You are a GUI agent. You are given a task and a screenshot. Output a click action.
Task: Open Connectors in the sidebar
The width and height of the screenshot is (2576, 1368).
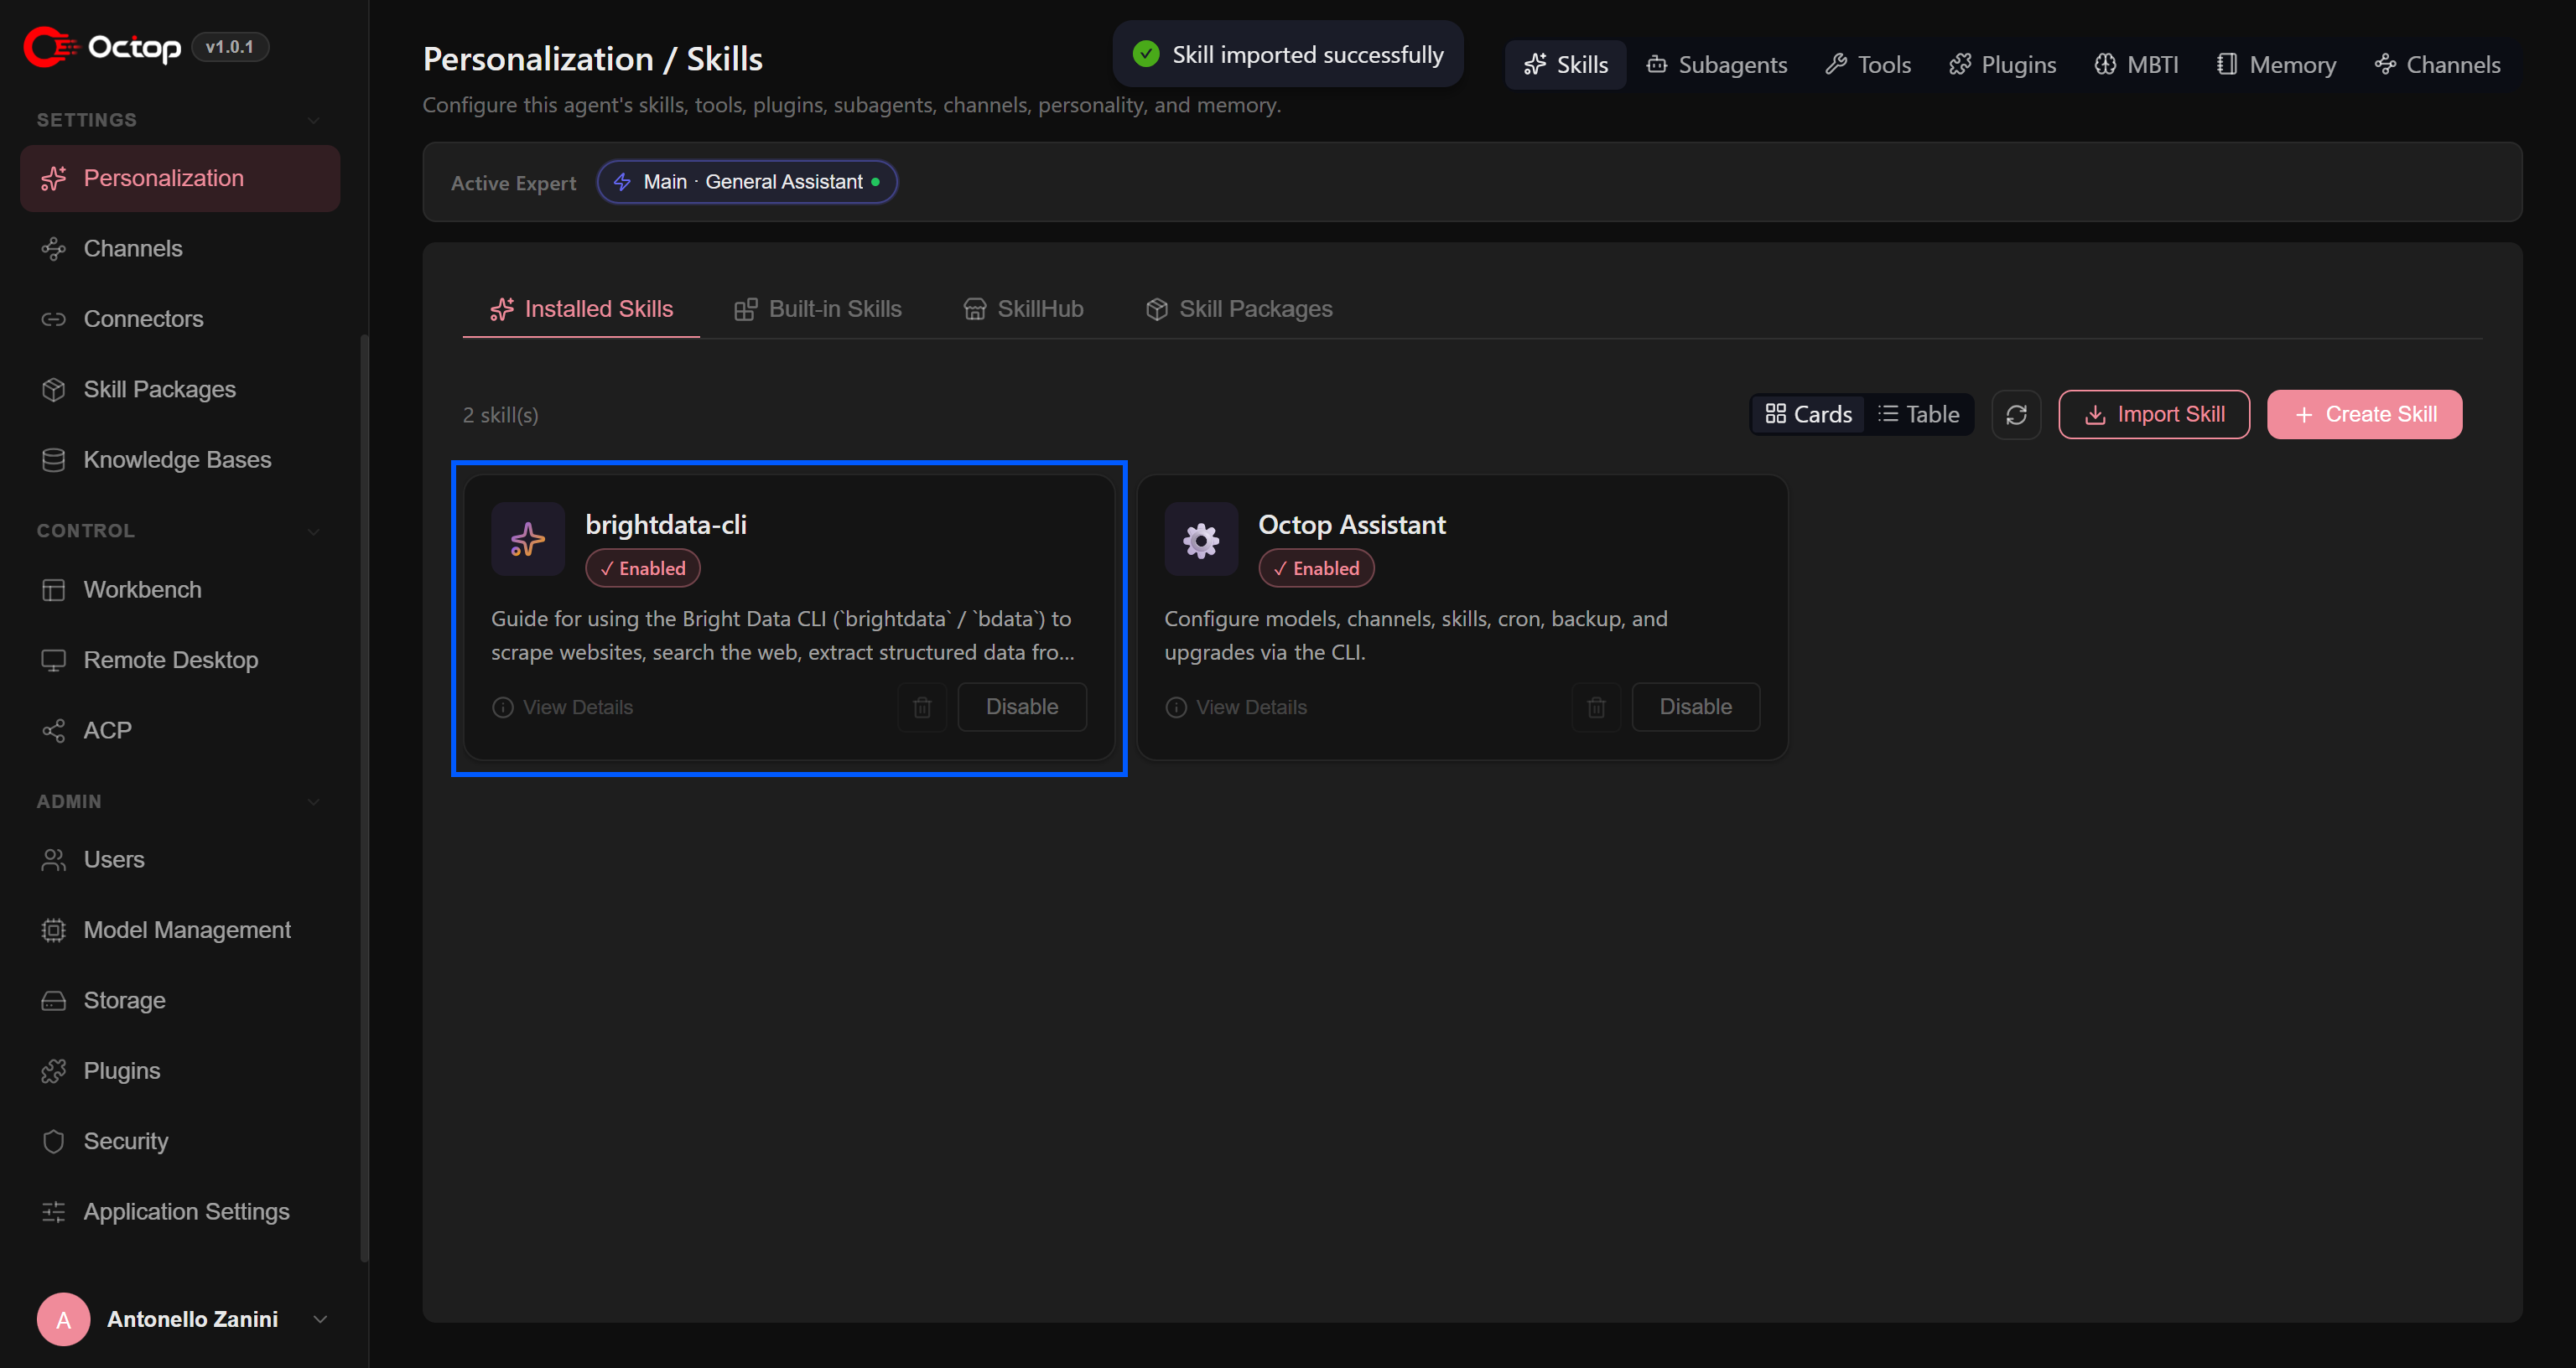pos(180,319)
